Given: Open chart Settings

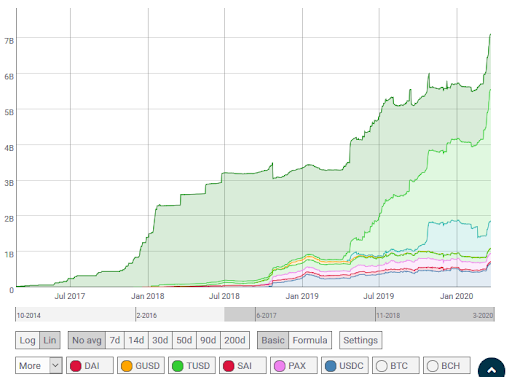Looking at the screenshot, I should (361, 340).
